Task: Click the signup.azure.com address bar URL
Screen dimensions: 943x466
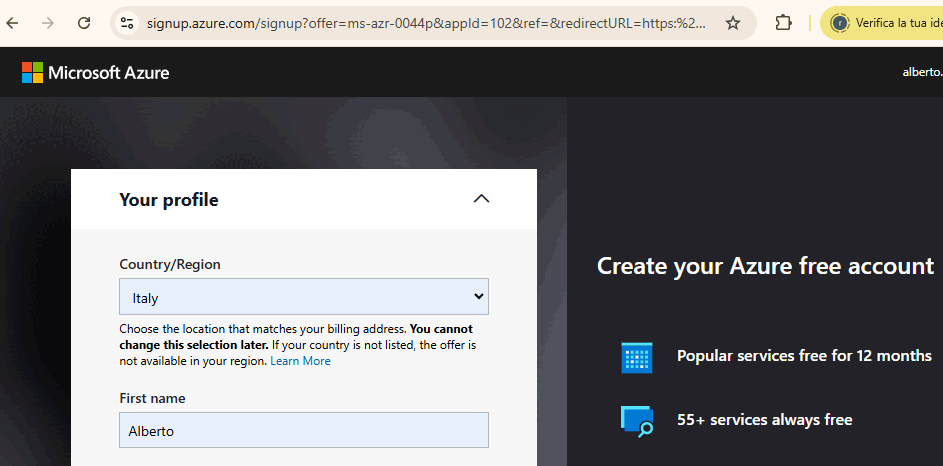Action: point(426,23)
